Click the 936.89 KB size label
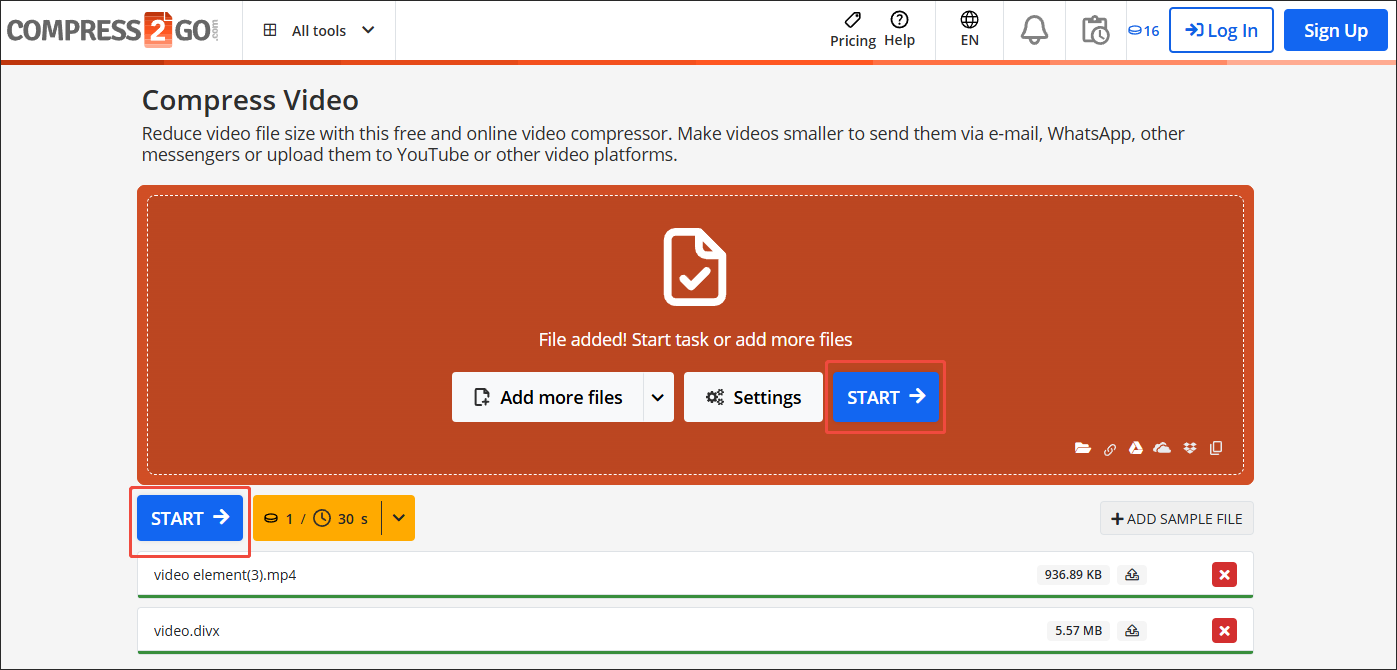This screenshot has height=670, width=1397. click(x=1074, y=575)
